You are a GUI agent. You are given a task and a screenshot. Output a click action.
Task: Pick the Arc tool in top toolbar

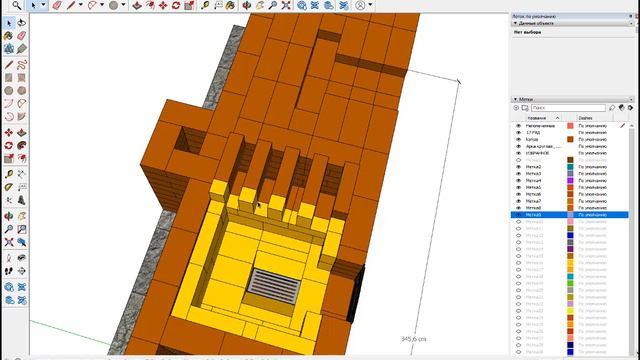93,5
